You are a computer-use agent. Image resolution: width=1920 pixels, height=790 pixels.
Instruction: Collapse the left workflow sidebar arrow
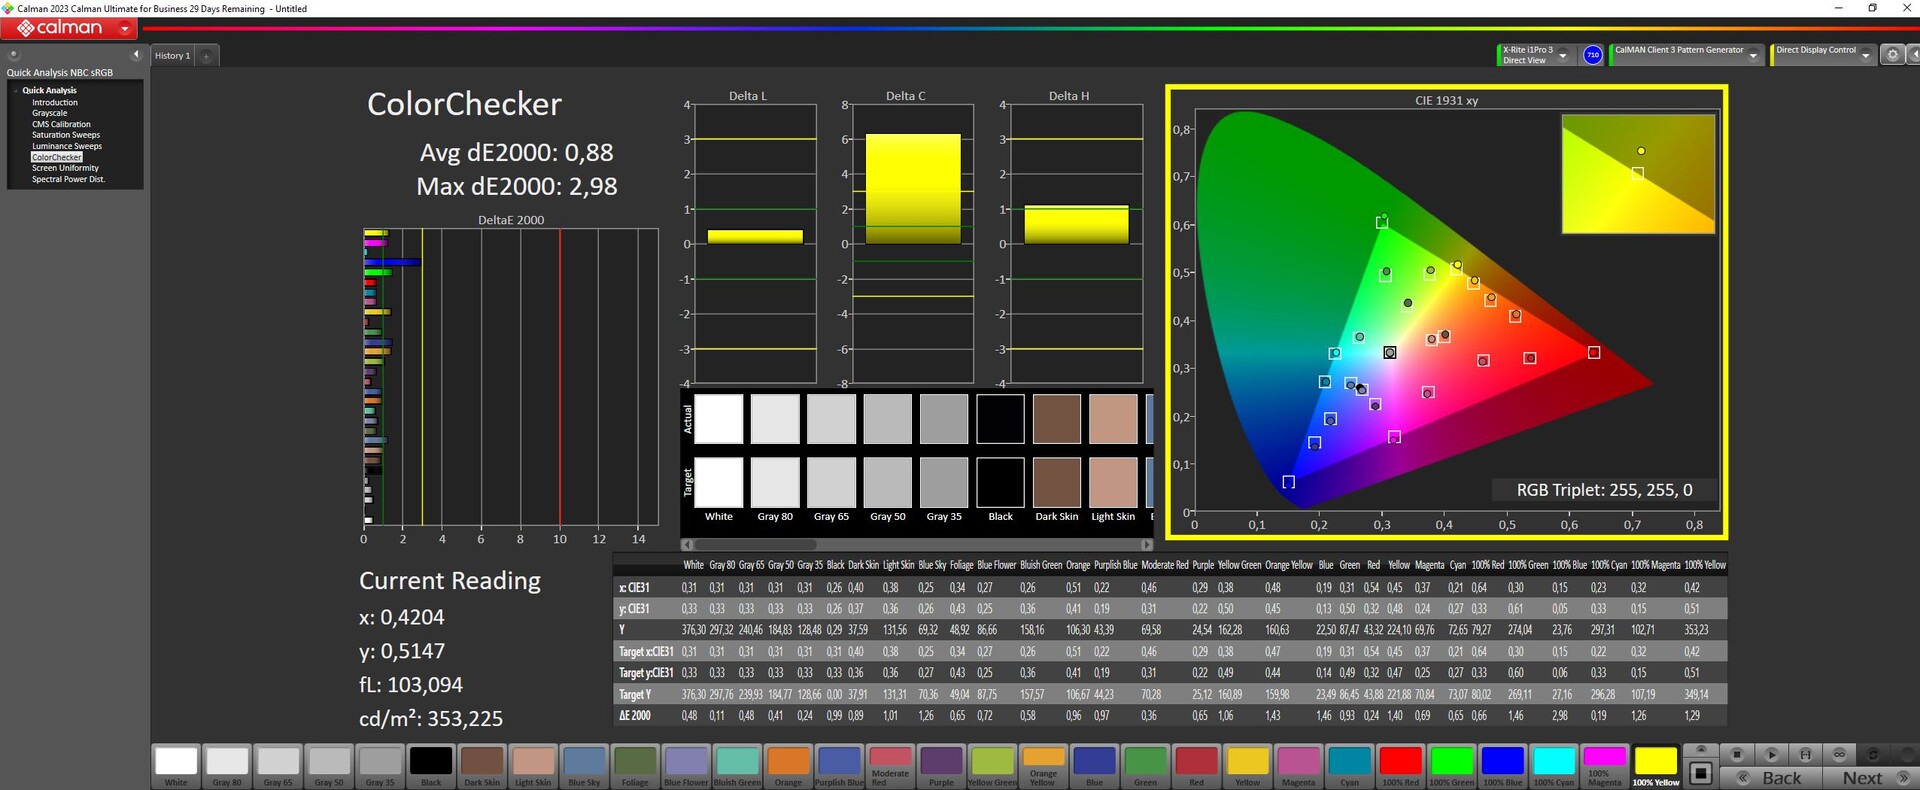[136, 55]
